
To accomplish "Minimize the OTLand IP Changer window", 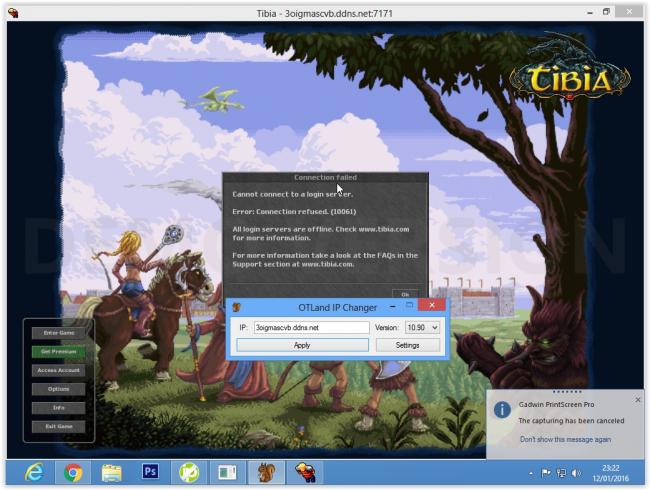I will tap(393, 306).
